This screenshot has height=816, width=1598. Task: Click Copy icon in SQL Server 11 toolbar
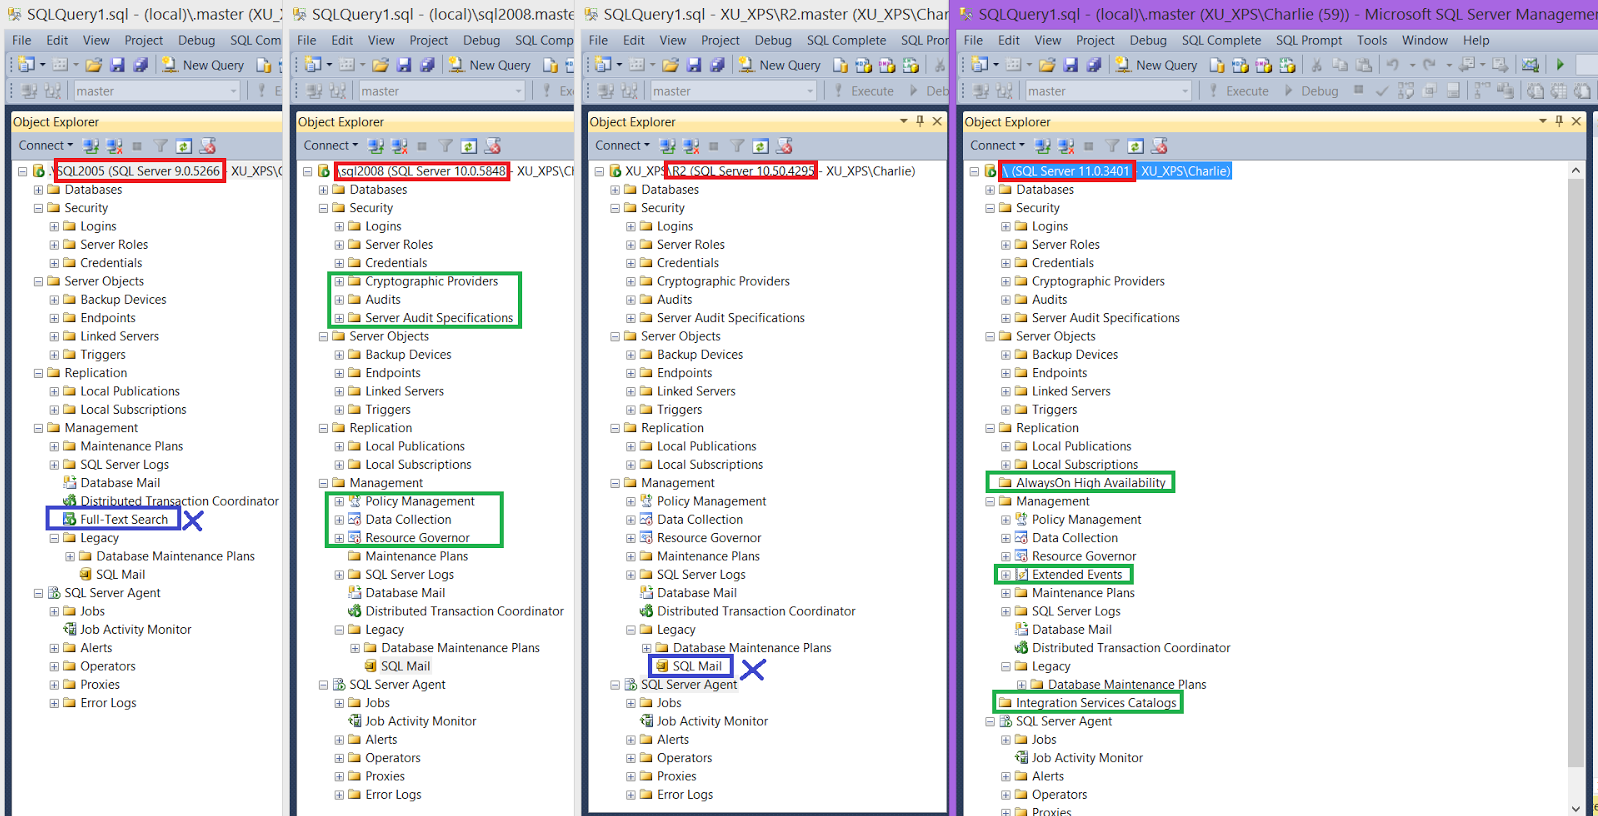(x=1339, y=65)
